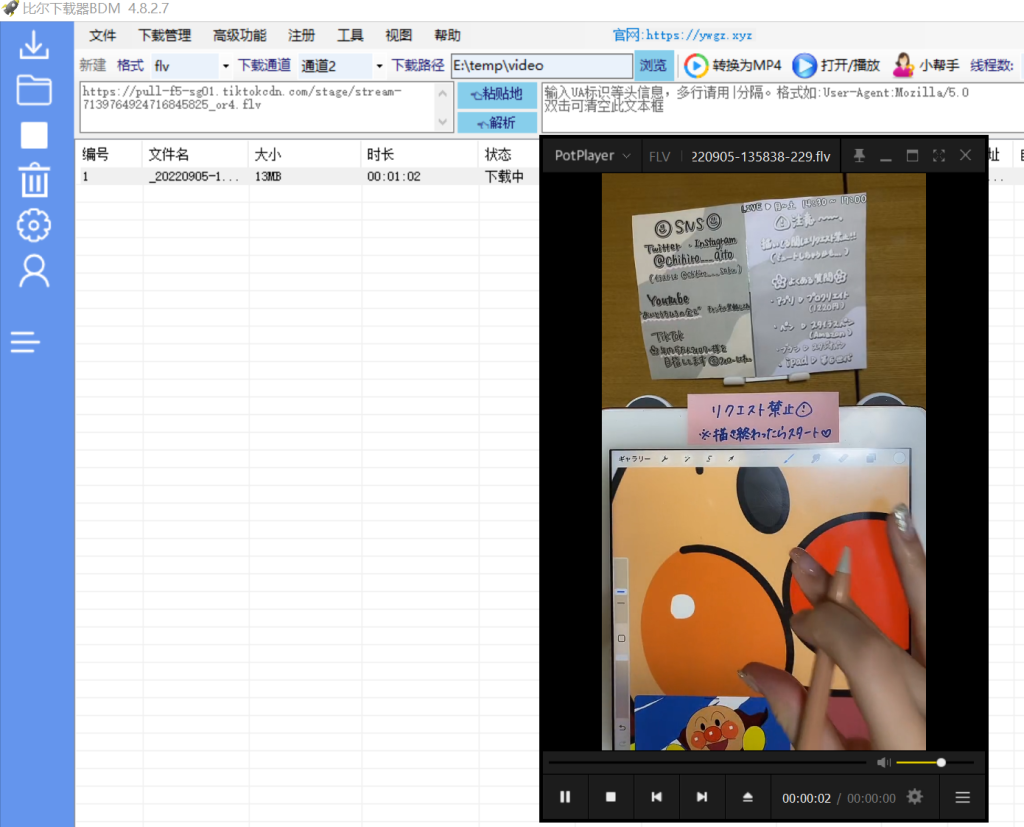Open the 文件 menu
This screenshot has width=1024, height=827.
103,35
